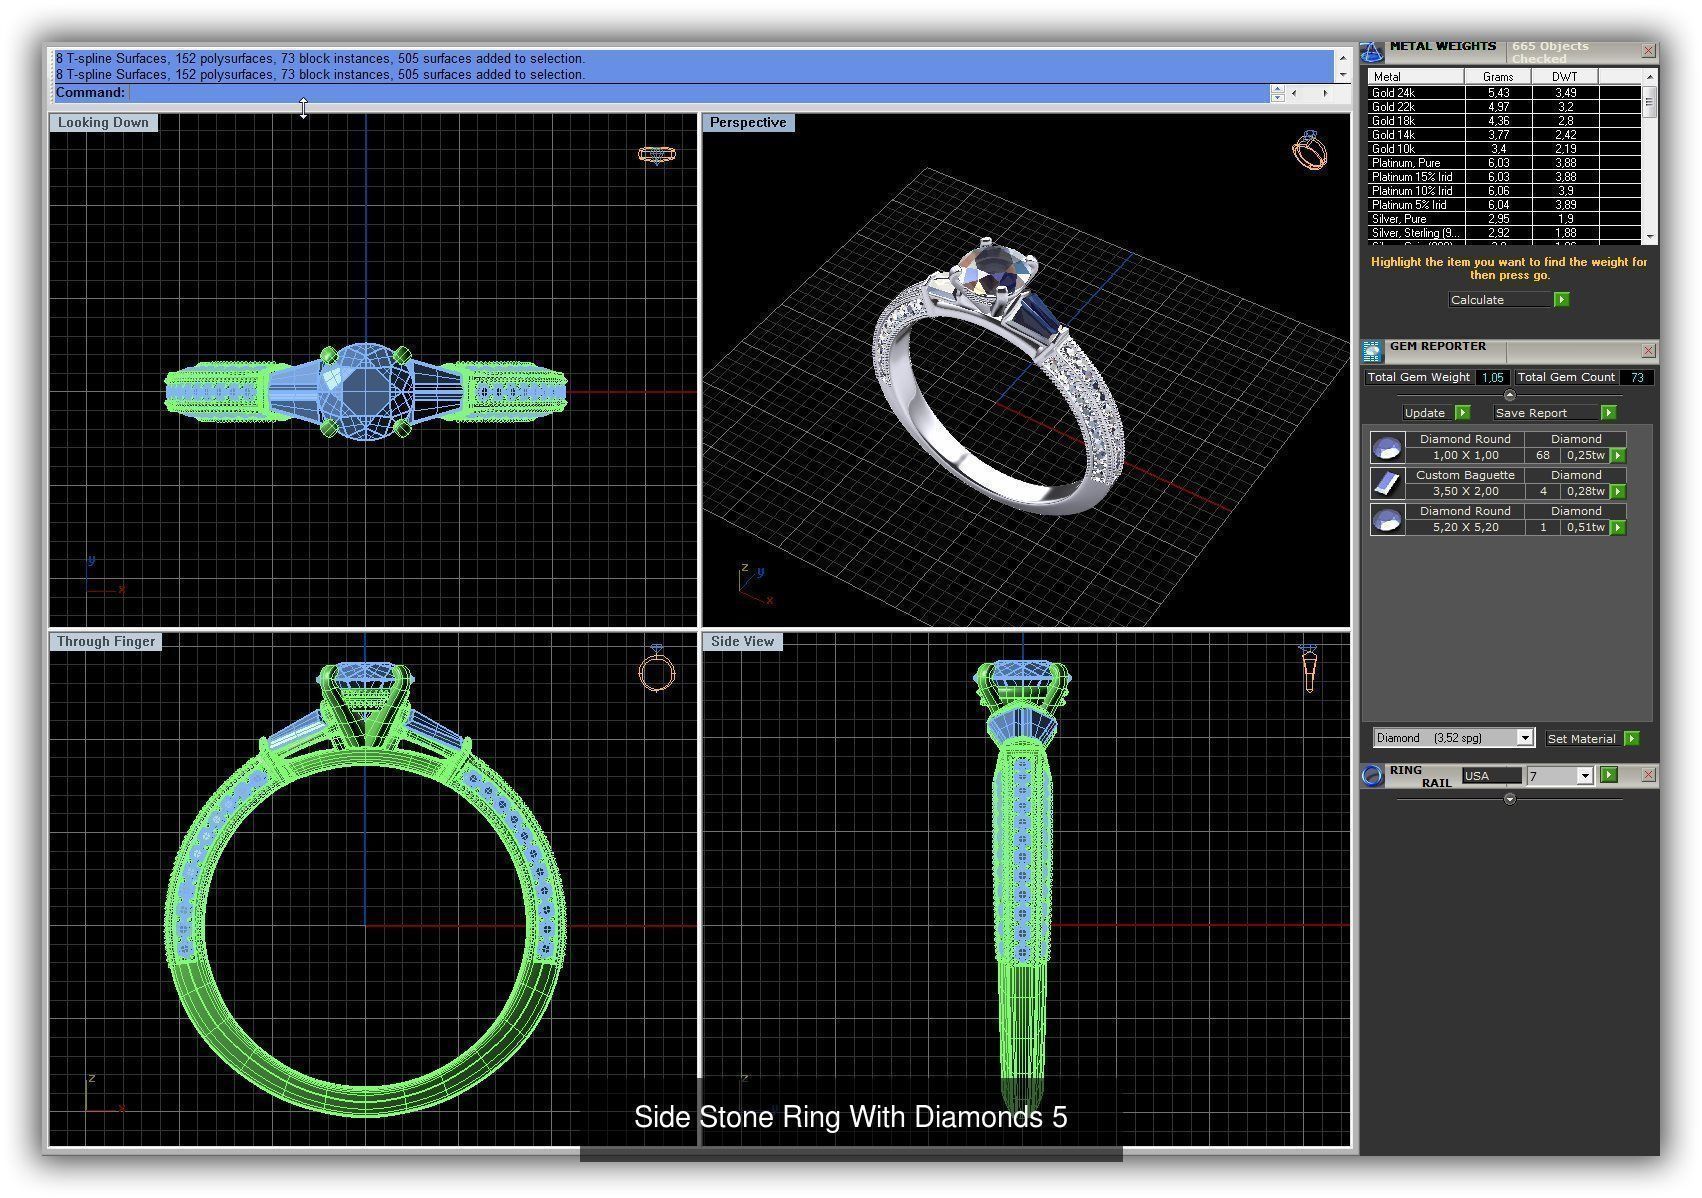Select the Platinum 5% Irid row

1505,205
